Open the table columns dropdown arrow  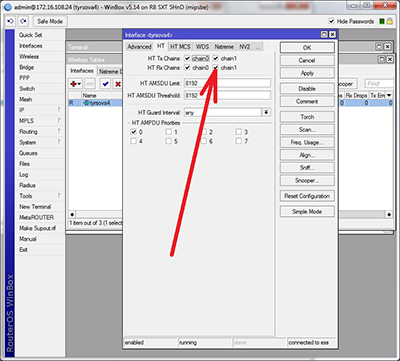389,96
